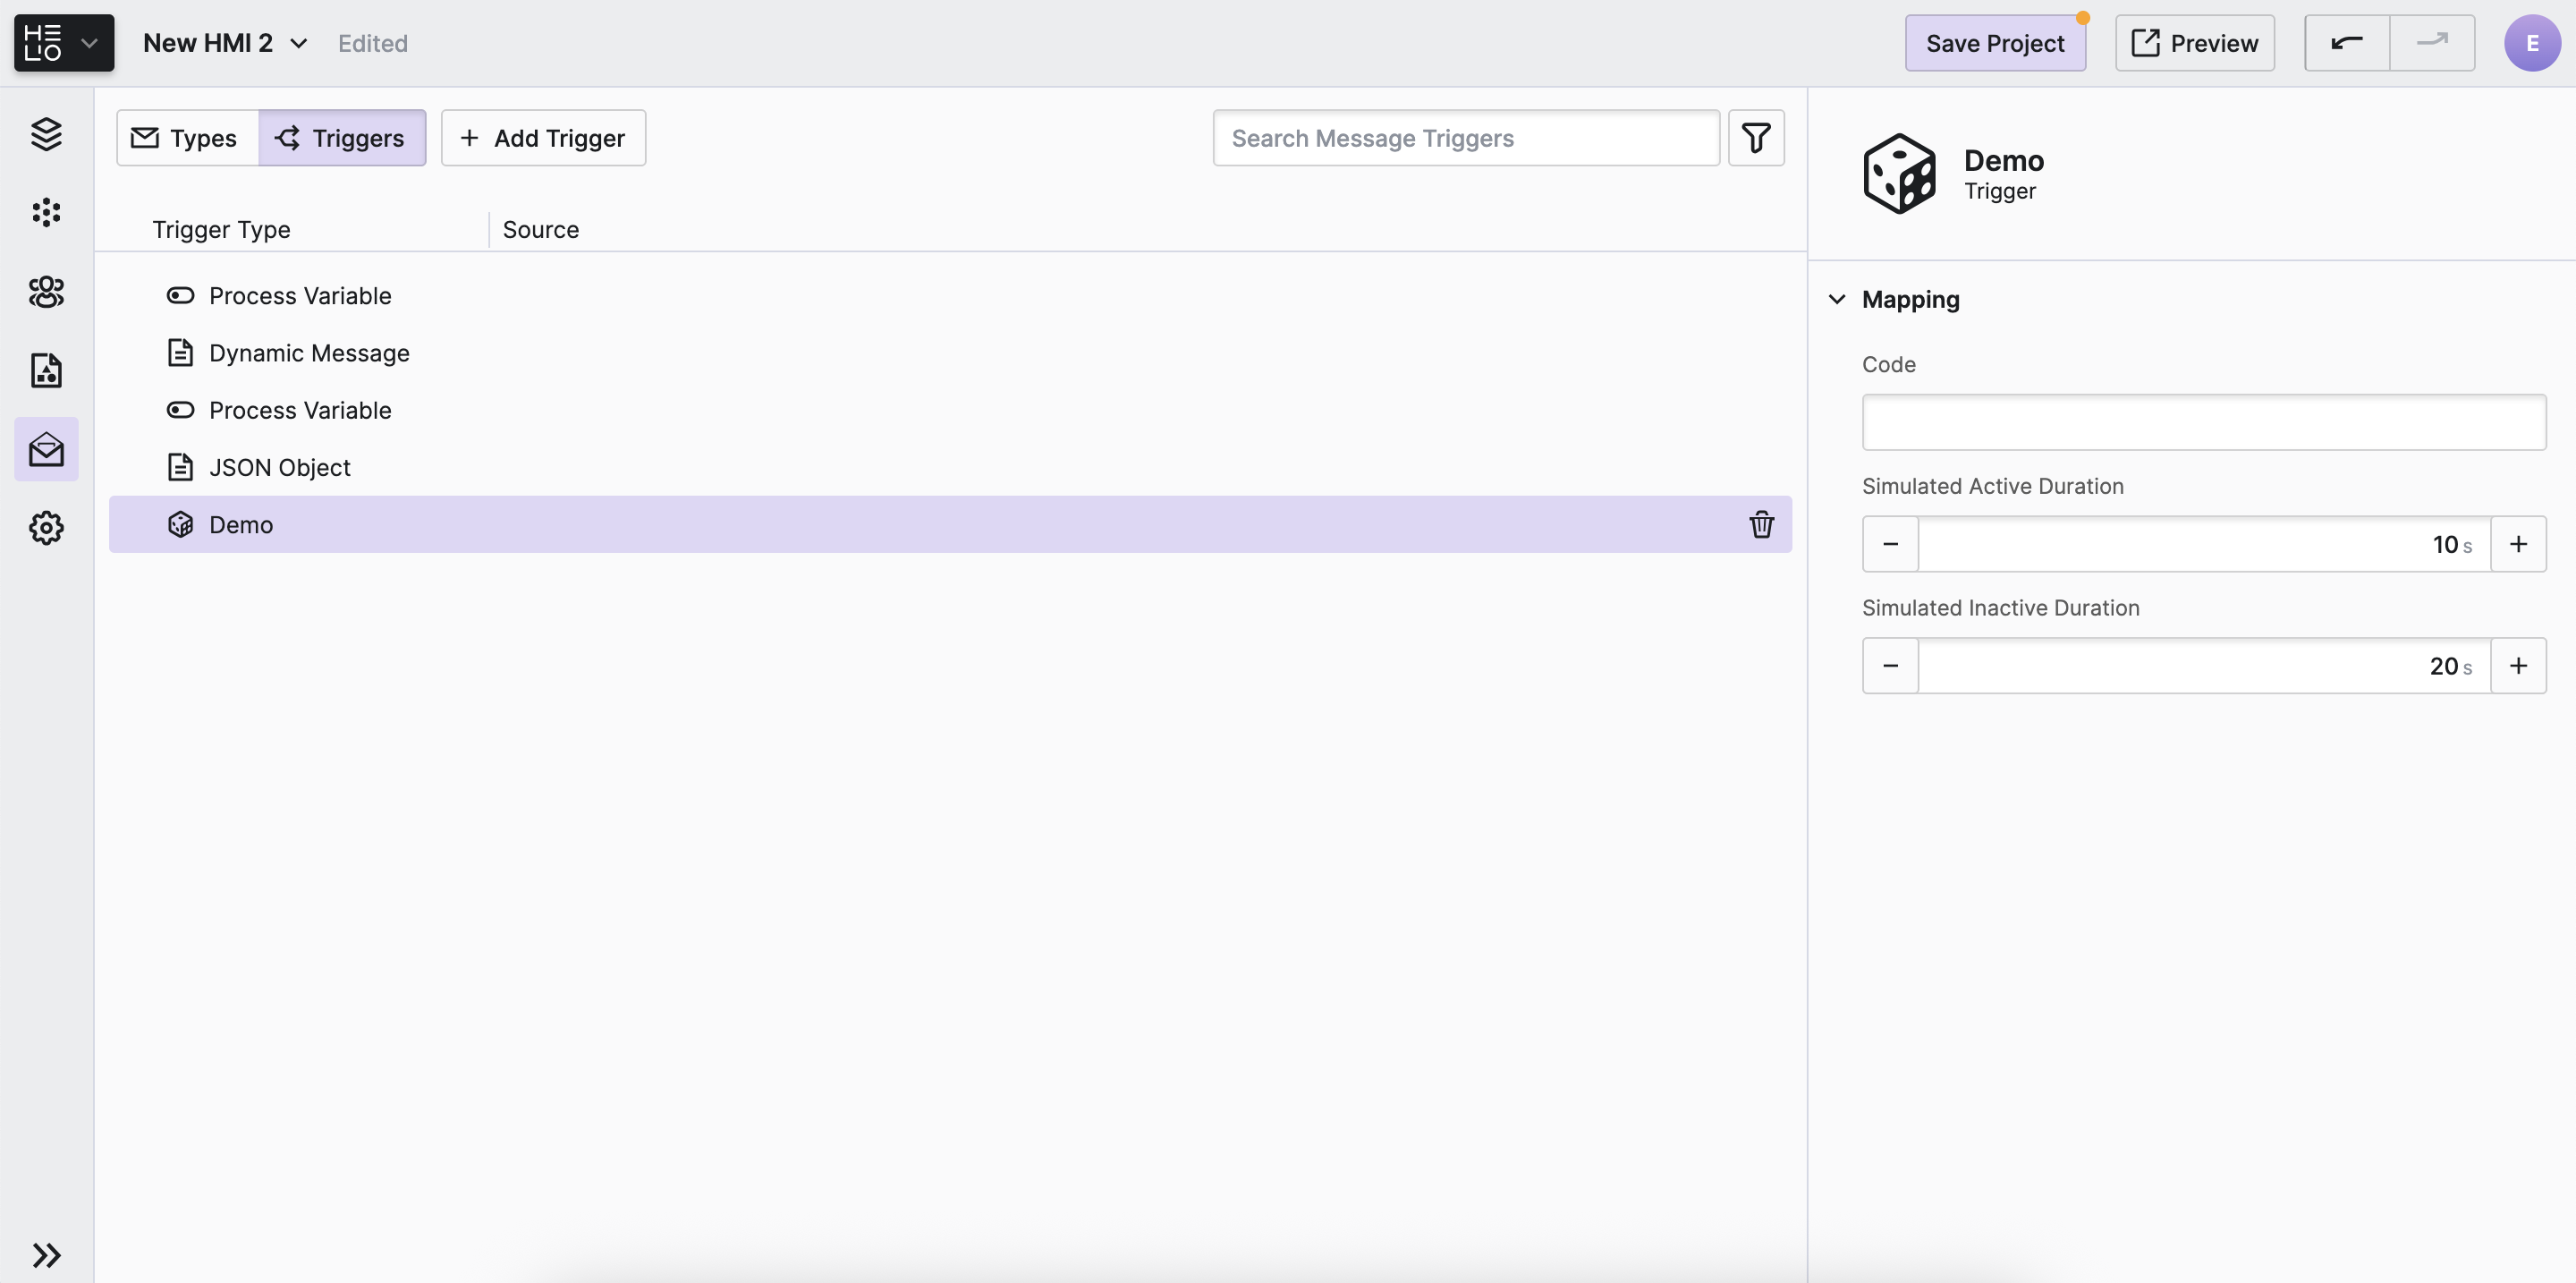This screenshot has width=2576, height=1283.
Task: Open the settings gear in the sidebar
Action: 46,527
